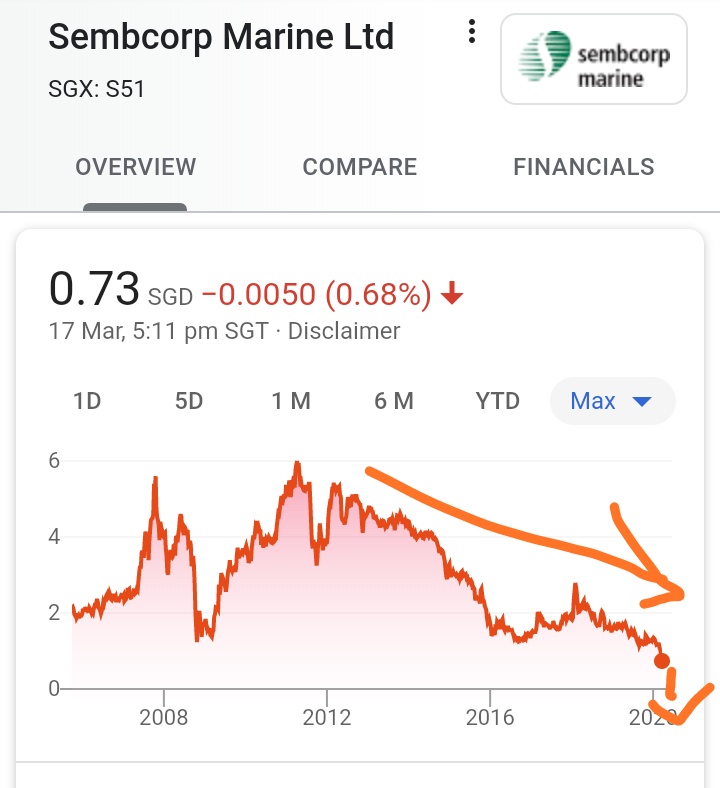This screenshot has width=720, height=788.
Task: Click the 2008 label on chart axis
Action: [164, 718]
